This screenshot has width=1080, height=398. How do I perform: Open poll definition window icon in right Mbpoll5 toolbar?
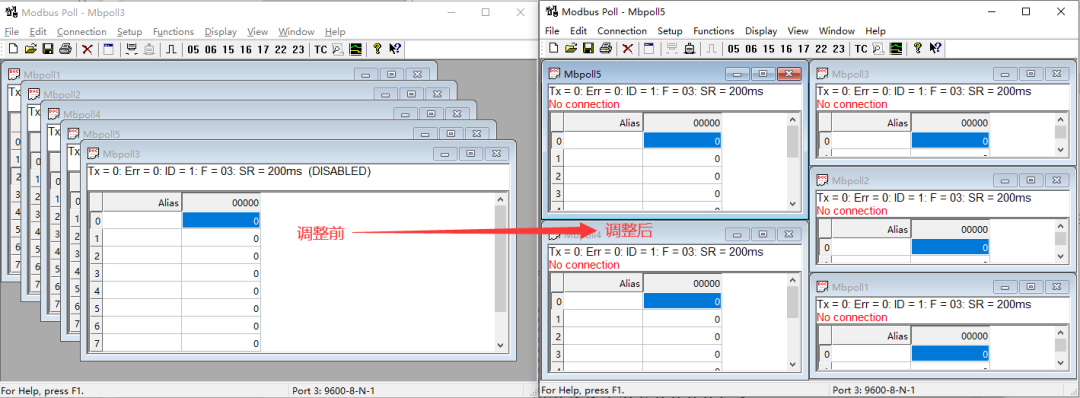pos(649,48)
